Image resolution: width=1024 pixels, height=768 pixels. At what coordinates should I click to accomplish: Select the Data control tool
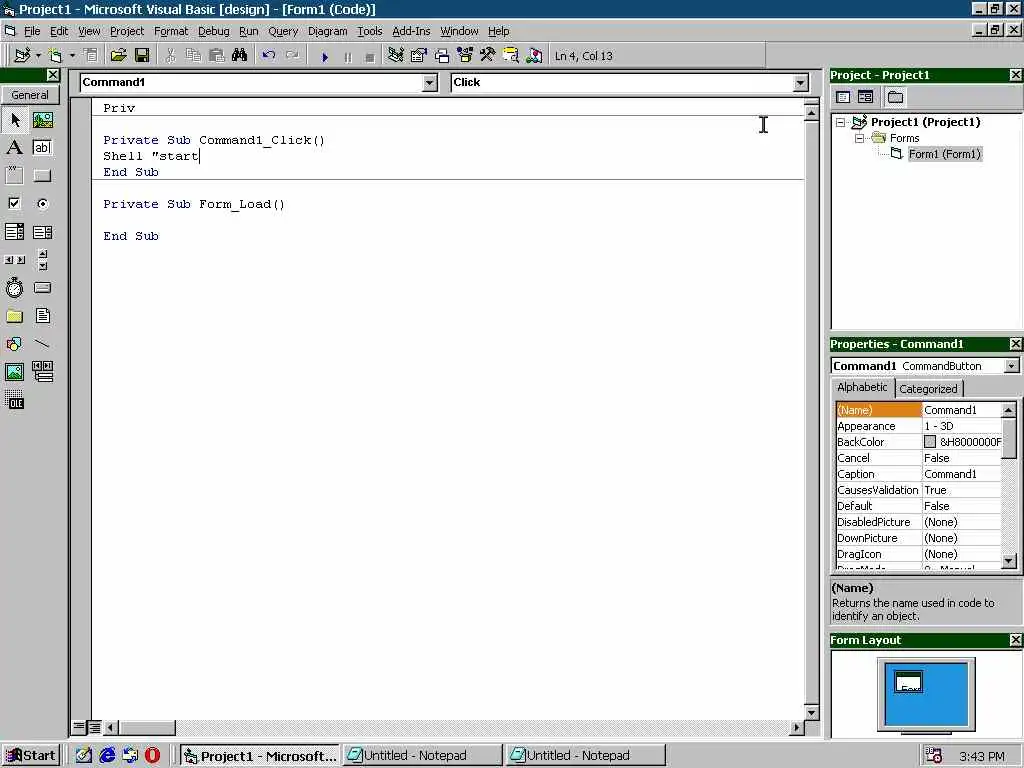click(x=42, y=372)
